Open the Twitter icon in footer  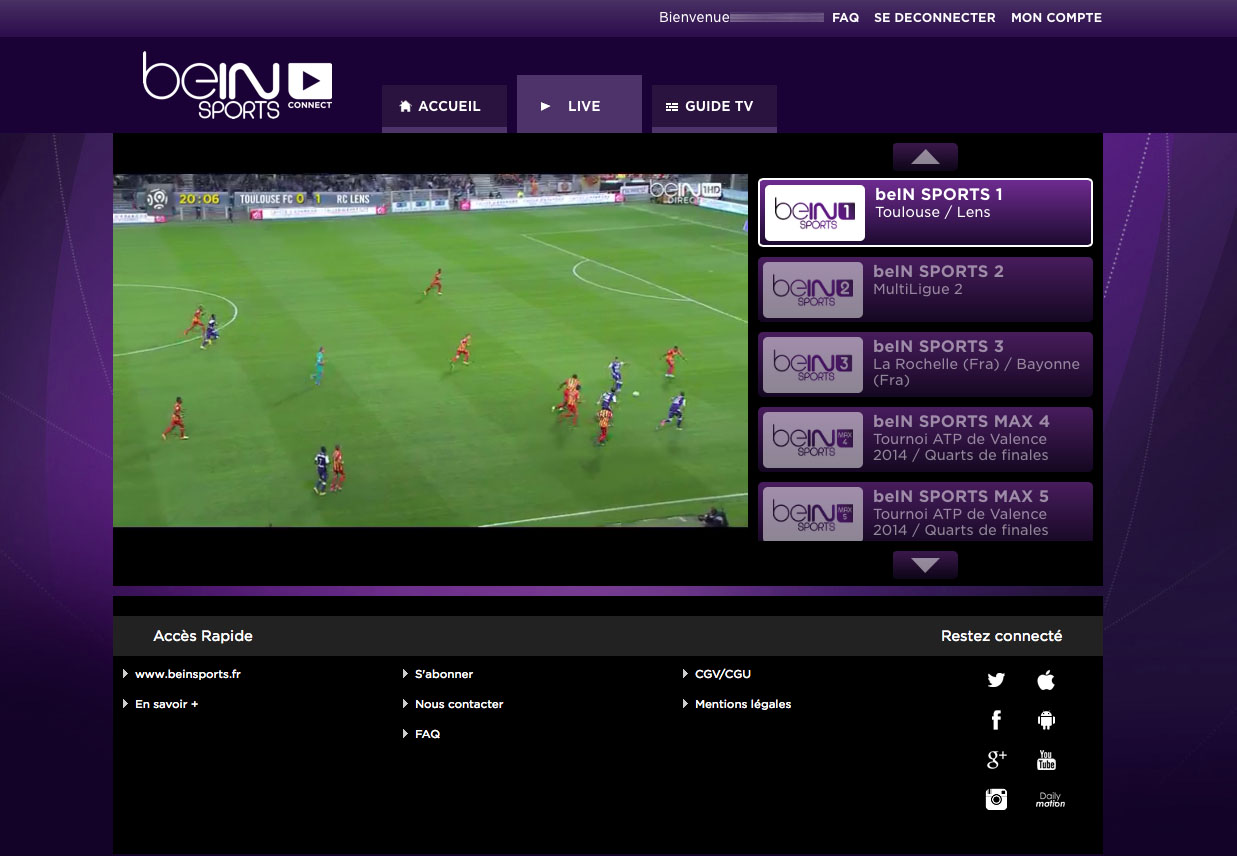pos(996,680)
